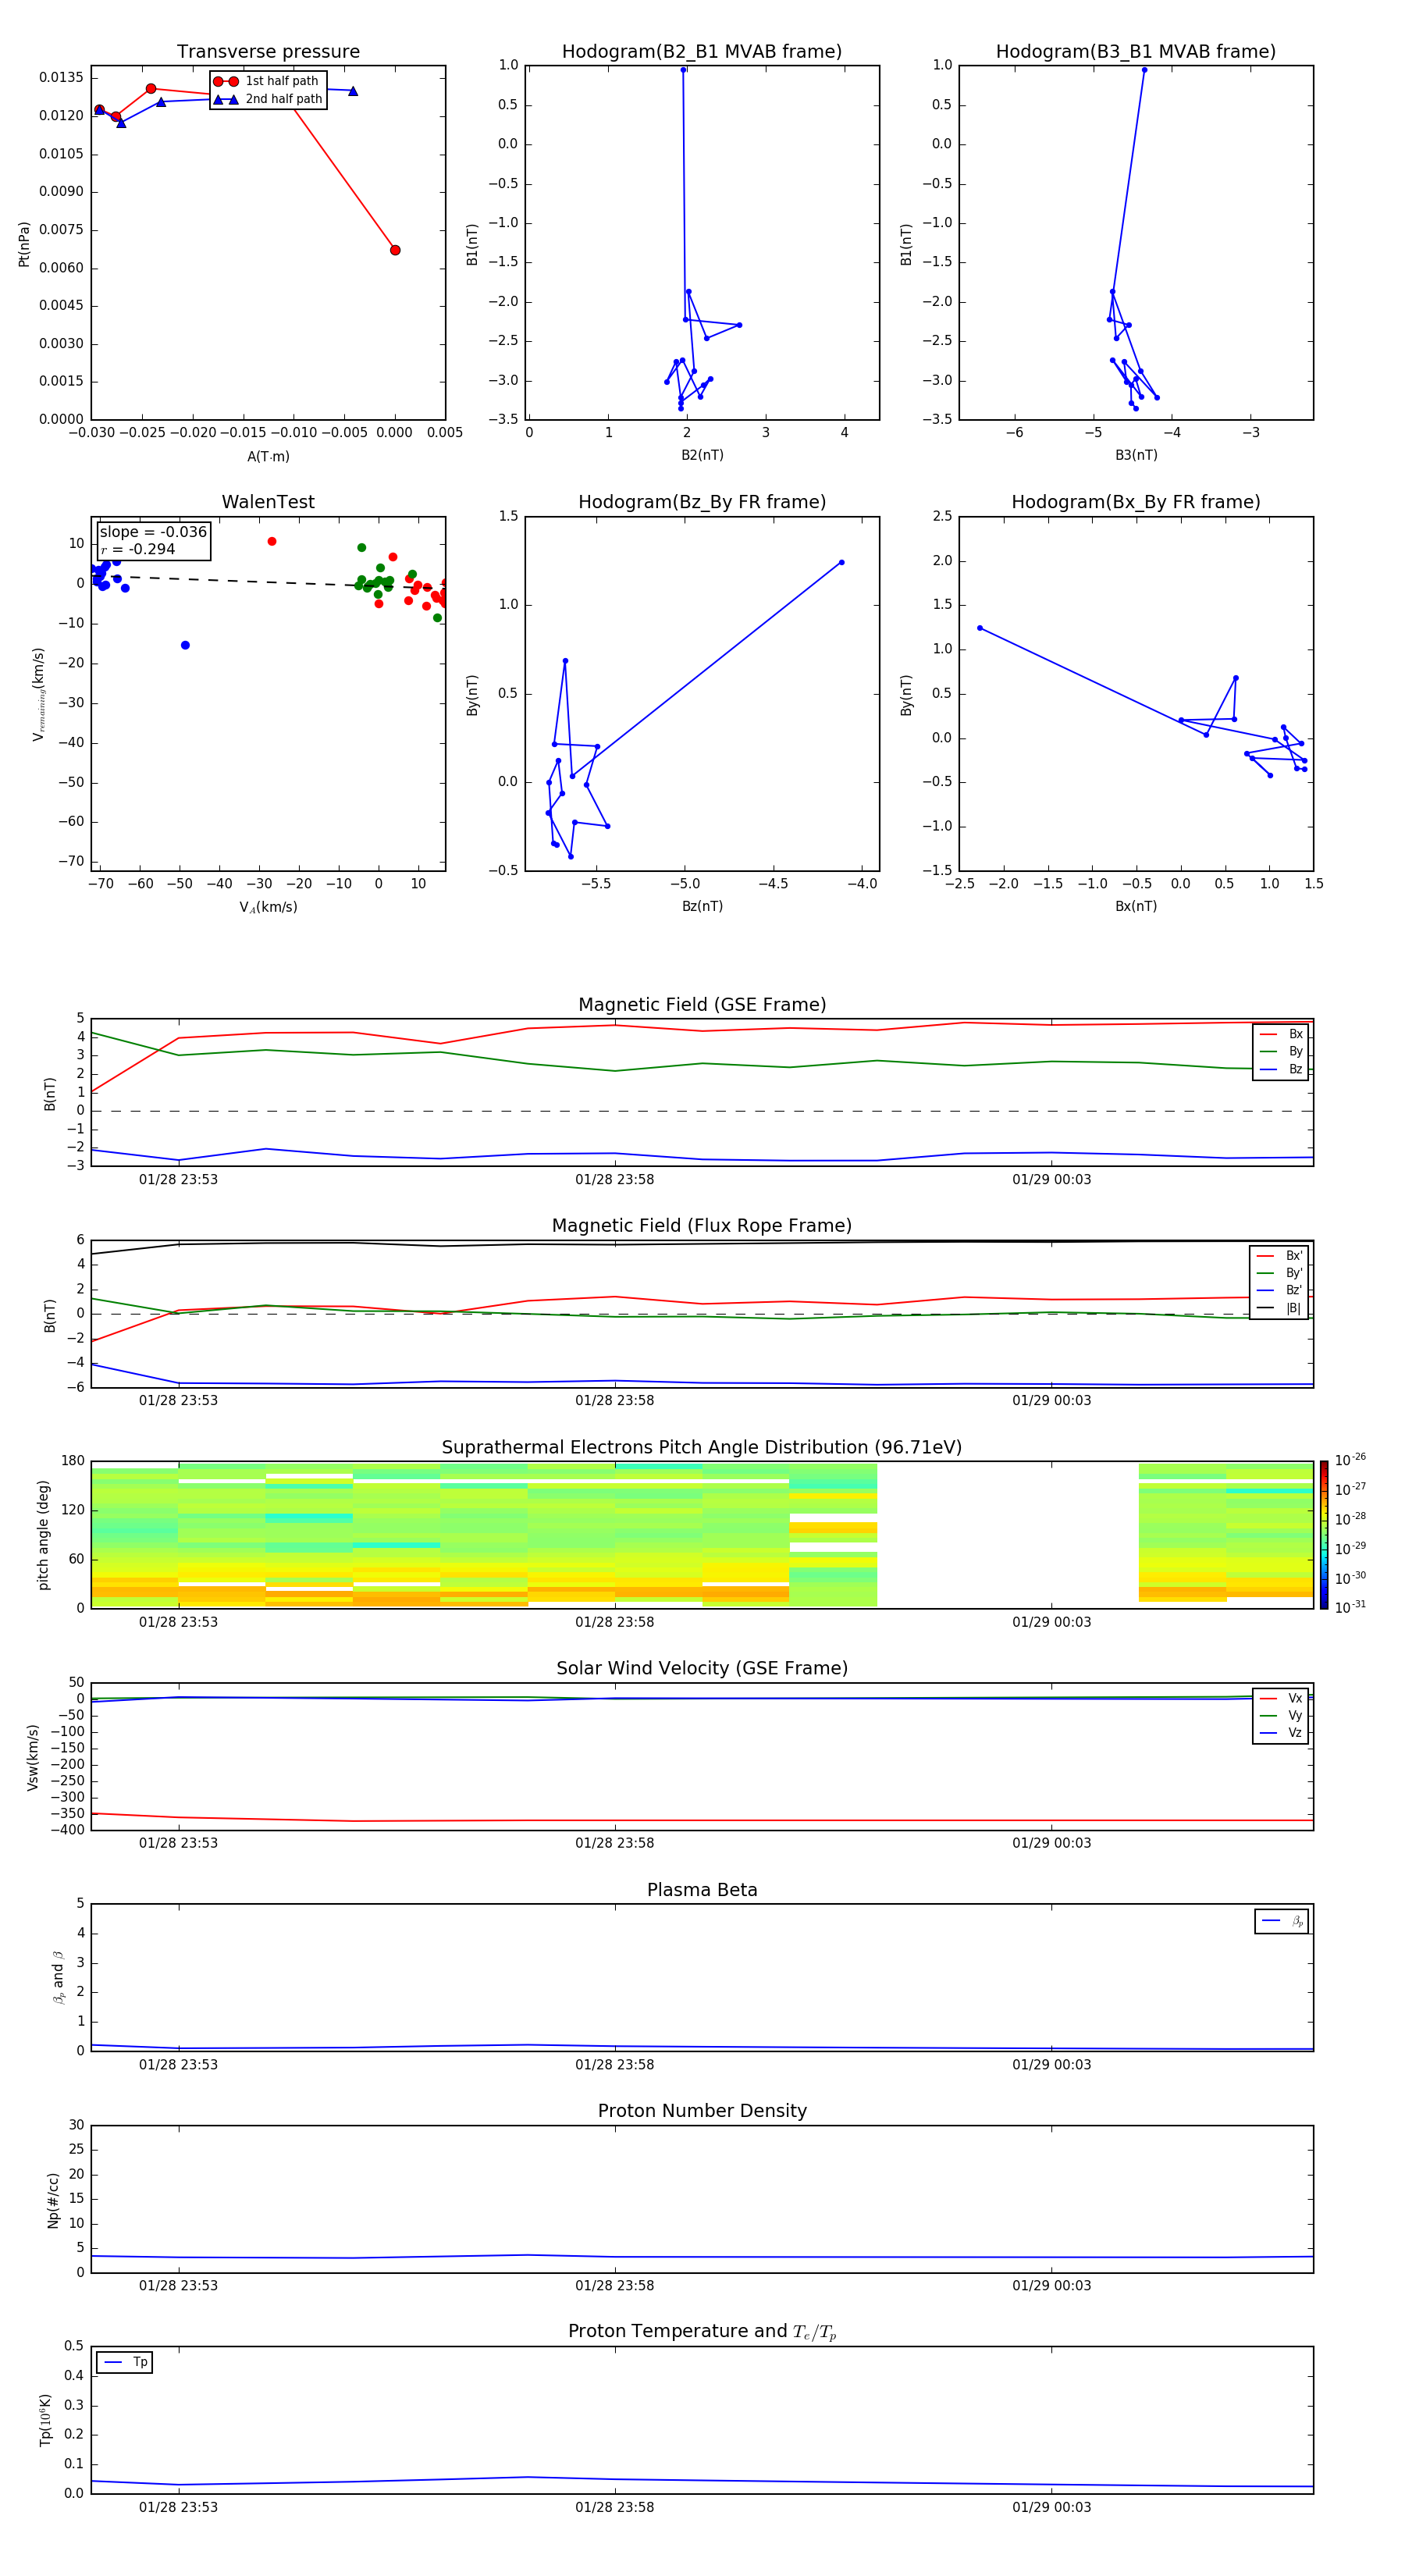Select 'Bz' in GSE magnetic field legend
The image size is (1405, 2576).
(x=1281, y=1070)
